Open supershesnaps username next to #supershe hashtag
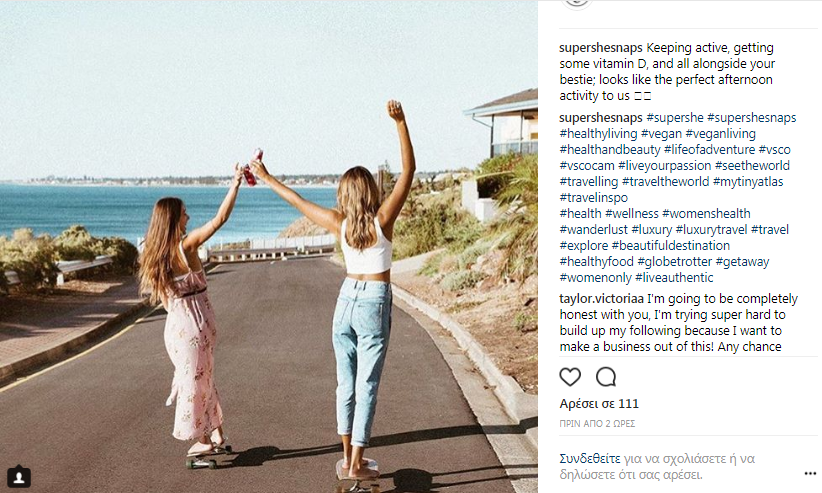 point(601,118)
